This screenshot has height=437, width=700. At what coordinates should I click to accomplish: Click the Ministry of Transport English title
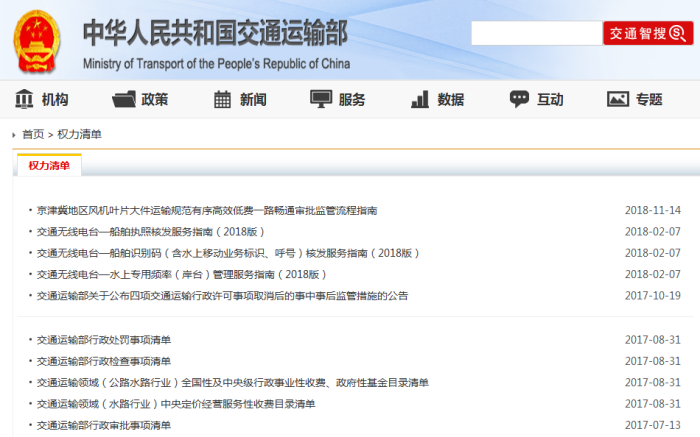coord(217,64)
